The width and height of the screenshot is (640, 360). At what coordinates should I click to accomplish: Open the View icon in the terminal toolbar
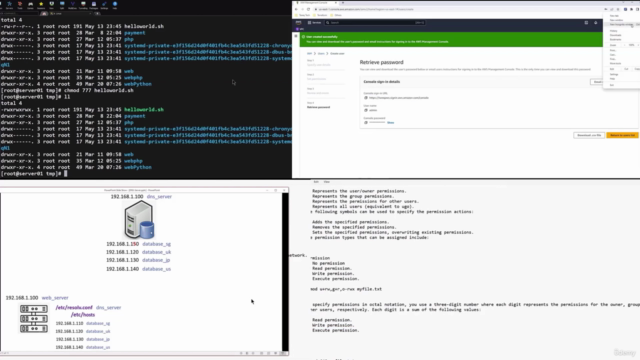[x=51, y=5]
